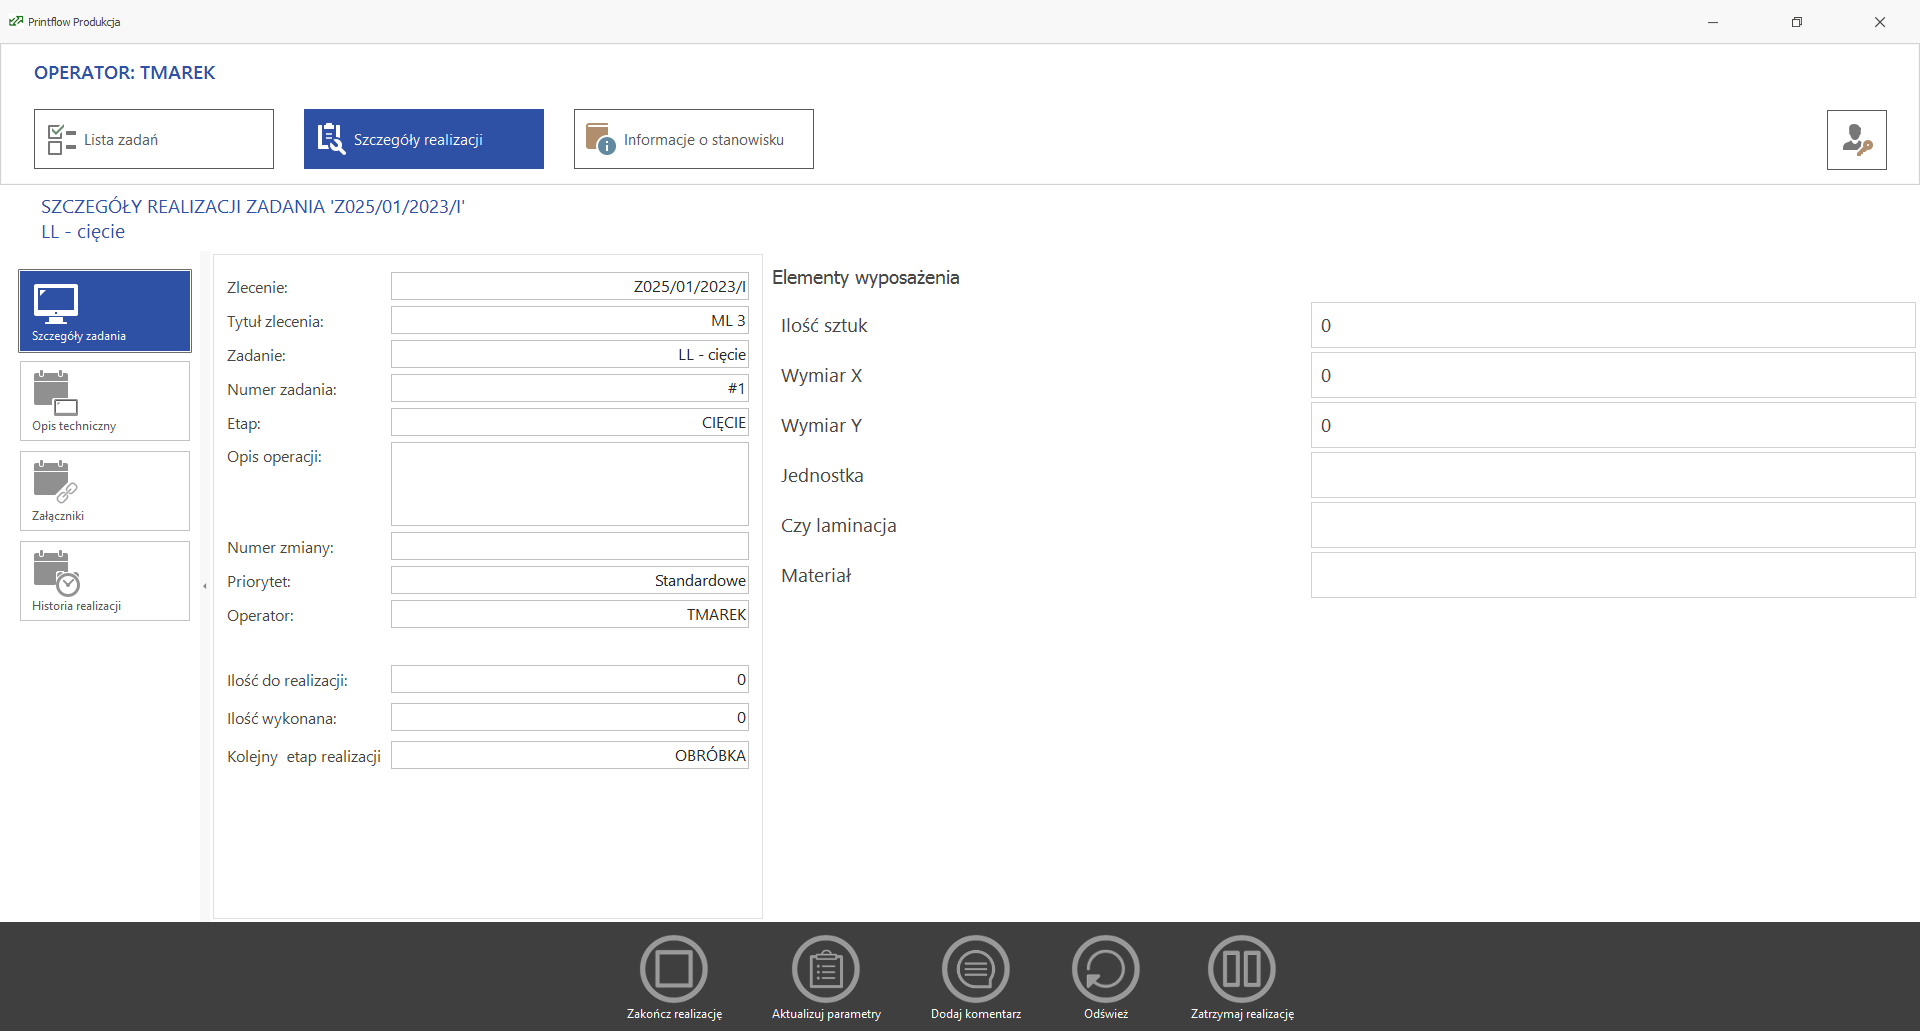1920x1031 pixels.
Task: Click the Jednostka input field
Action: tap(1612, 476)
